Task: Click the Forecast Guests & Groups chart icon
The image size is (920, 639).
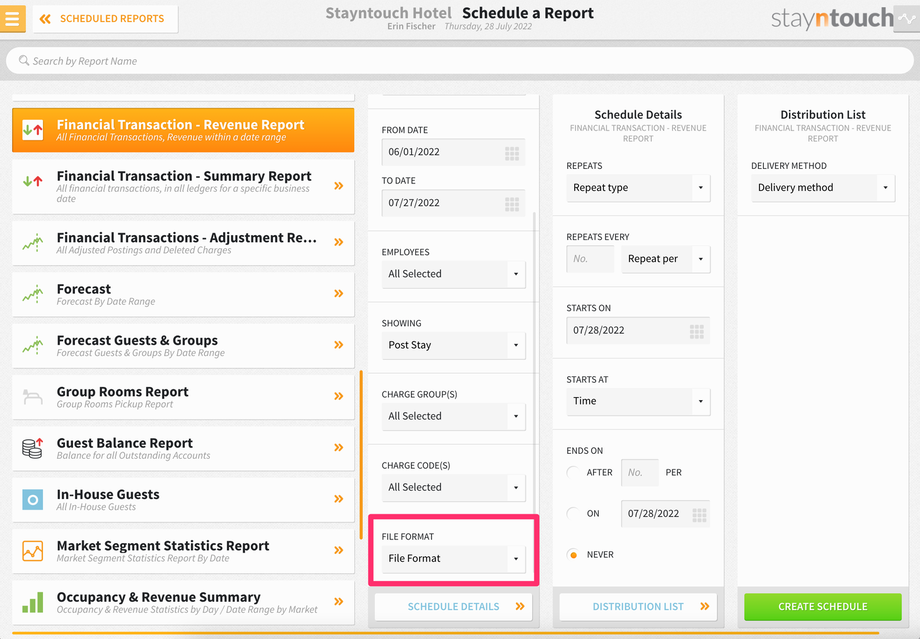Action: (33, 346)
